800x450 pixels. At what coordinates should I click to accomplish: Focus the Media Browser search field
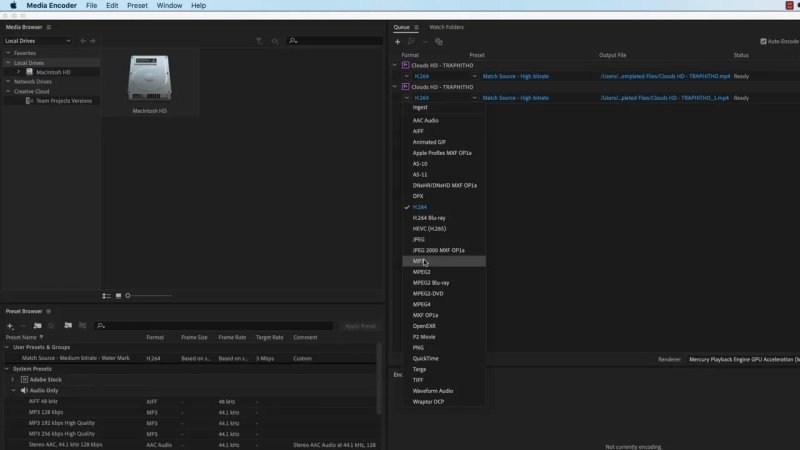335,41
